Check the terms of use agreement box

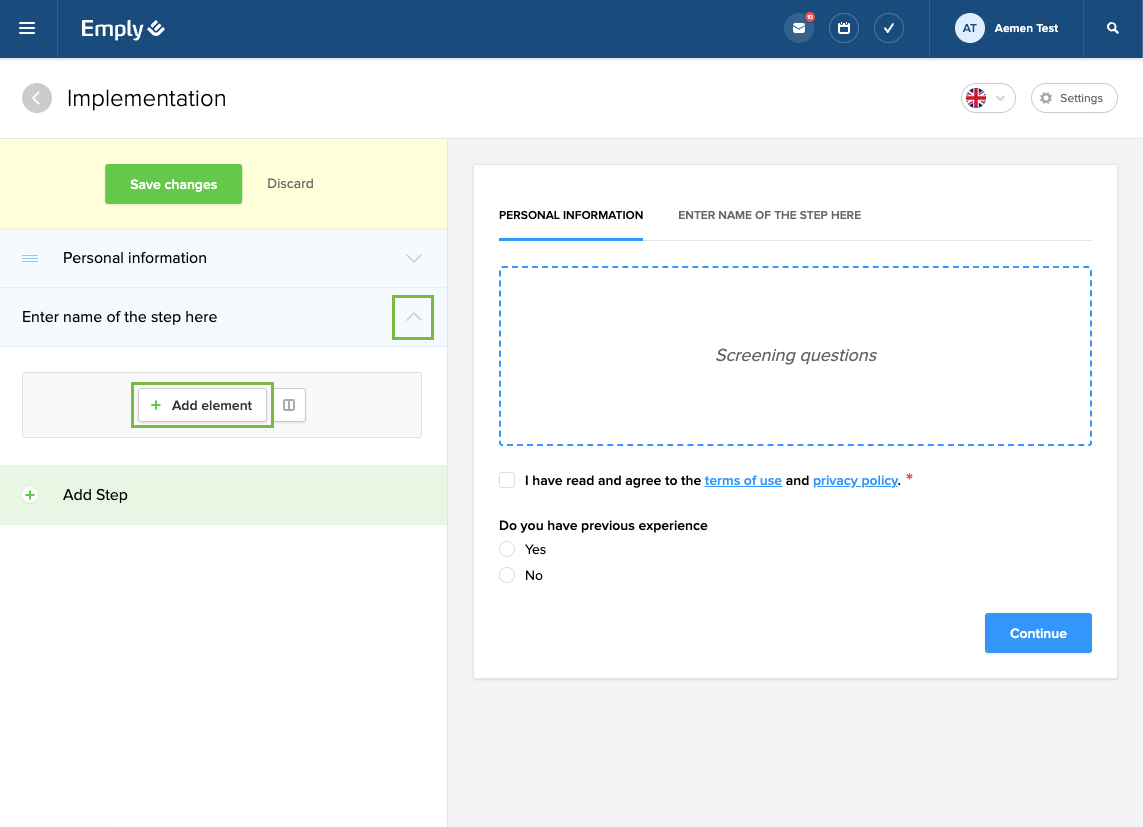(507, 480)
